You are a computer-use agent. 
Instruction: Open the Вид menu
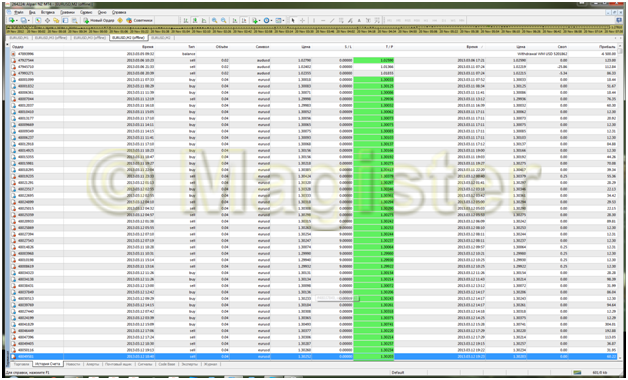(32, 12)
